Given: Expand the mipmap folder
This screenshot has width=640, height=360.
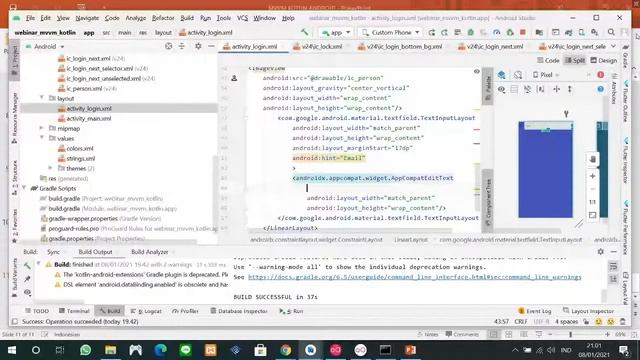Looking at the screenshot, I should 42,128.
